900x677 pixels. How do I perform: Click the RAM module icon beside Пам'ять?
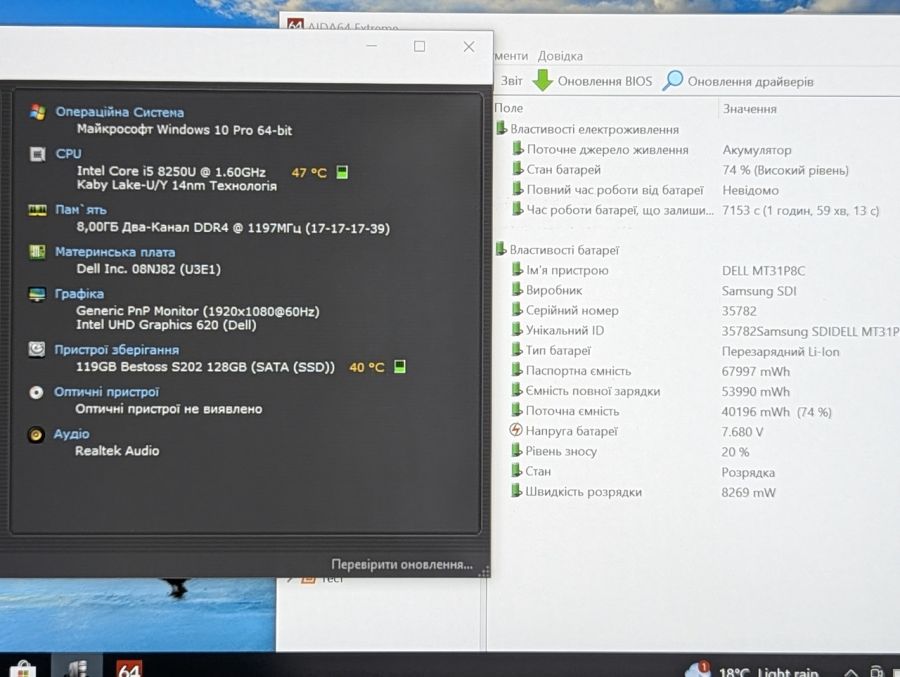(x=37, y=210)
